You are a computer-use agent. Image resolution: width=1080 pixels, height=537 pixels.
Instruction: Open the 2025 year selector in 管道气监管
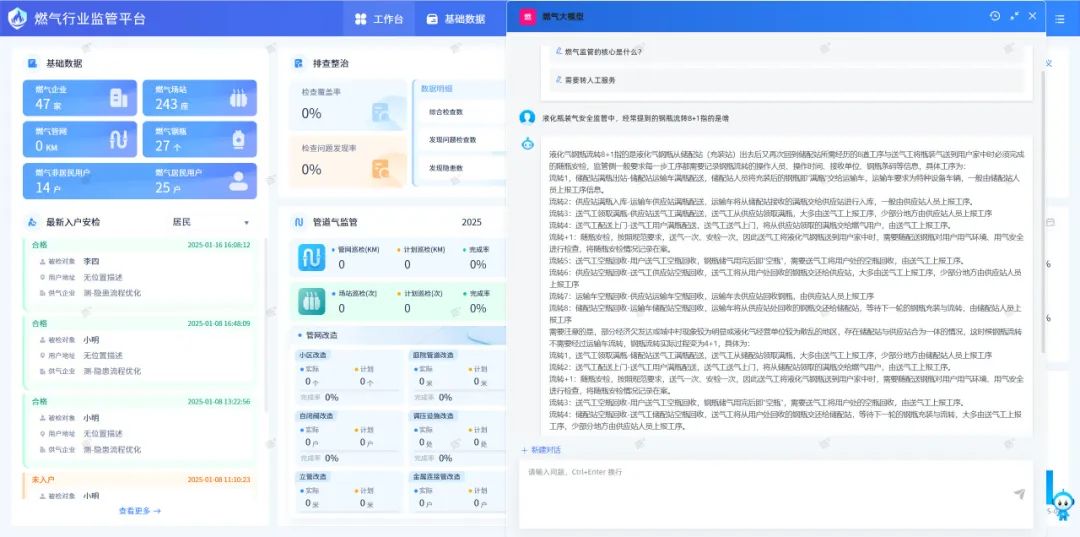[472, 222]
